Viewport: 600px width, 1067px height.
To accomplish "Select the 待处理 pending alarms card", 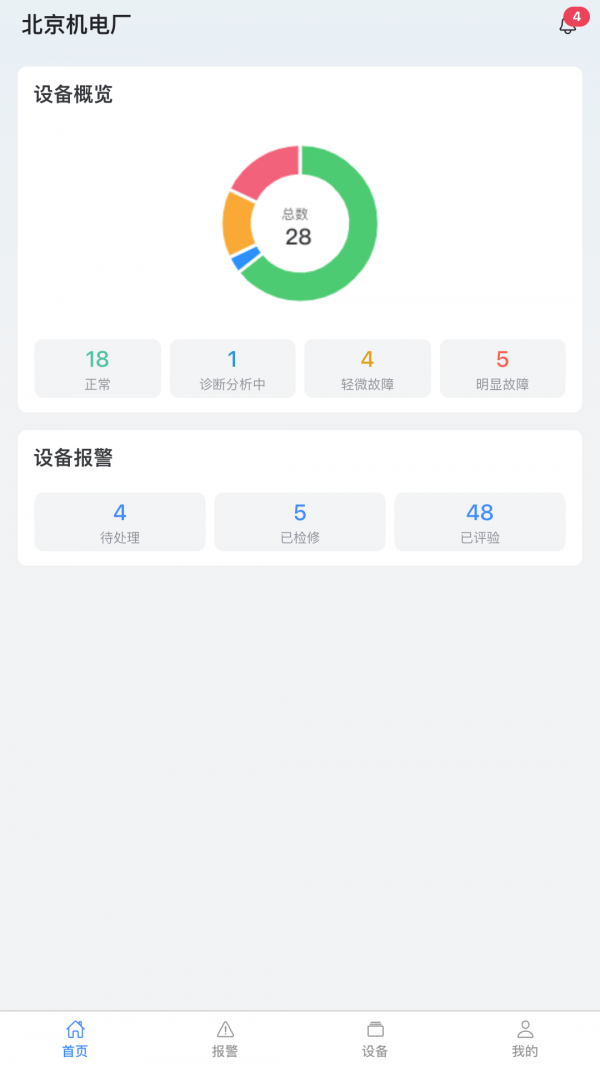I will click(119, 521).
